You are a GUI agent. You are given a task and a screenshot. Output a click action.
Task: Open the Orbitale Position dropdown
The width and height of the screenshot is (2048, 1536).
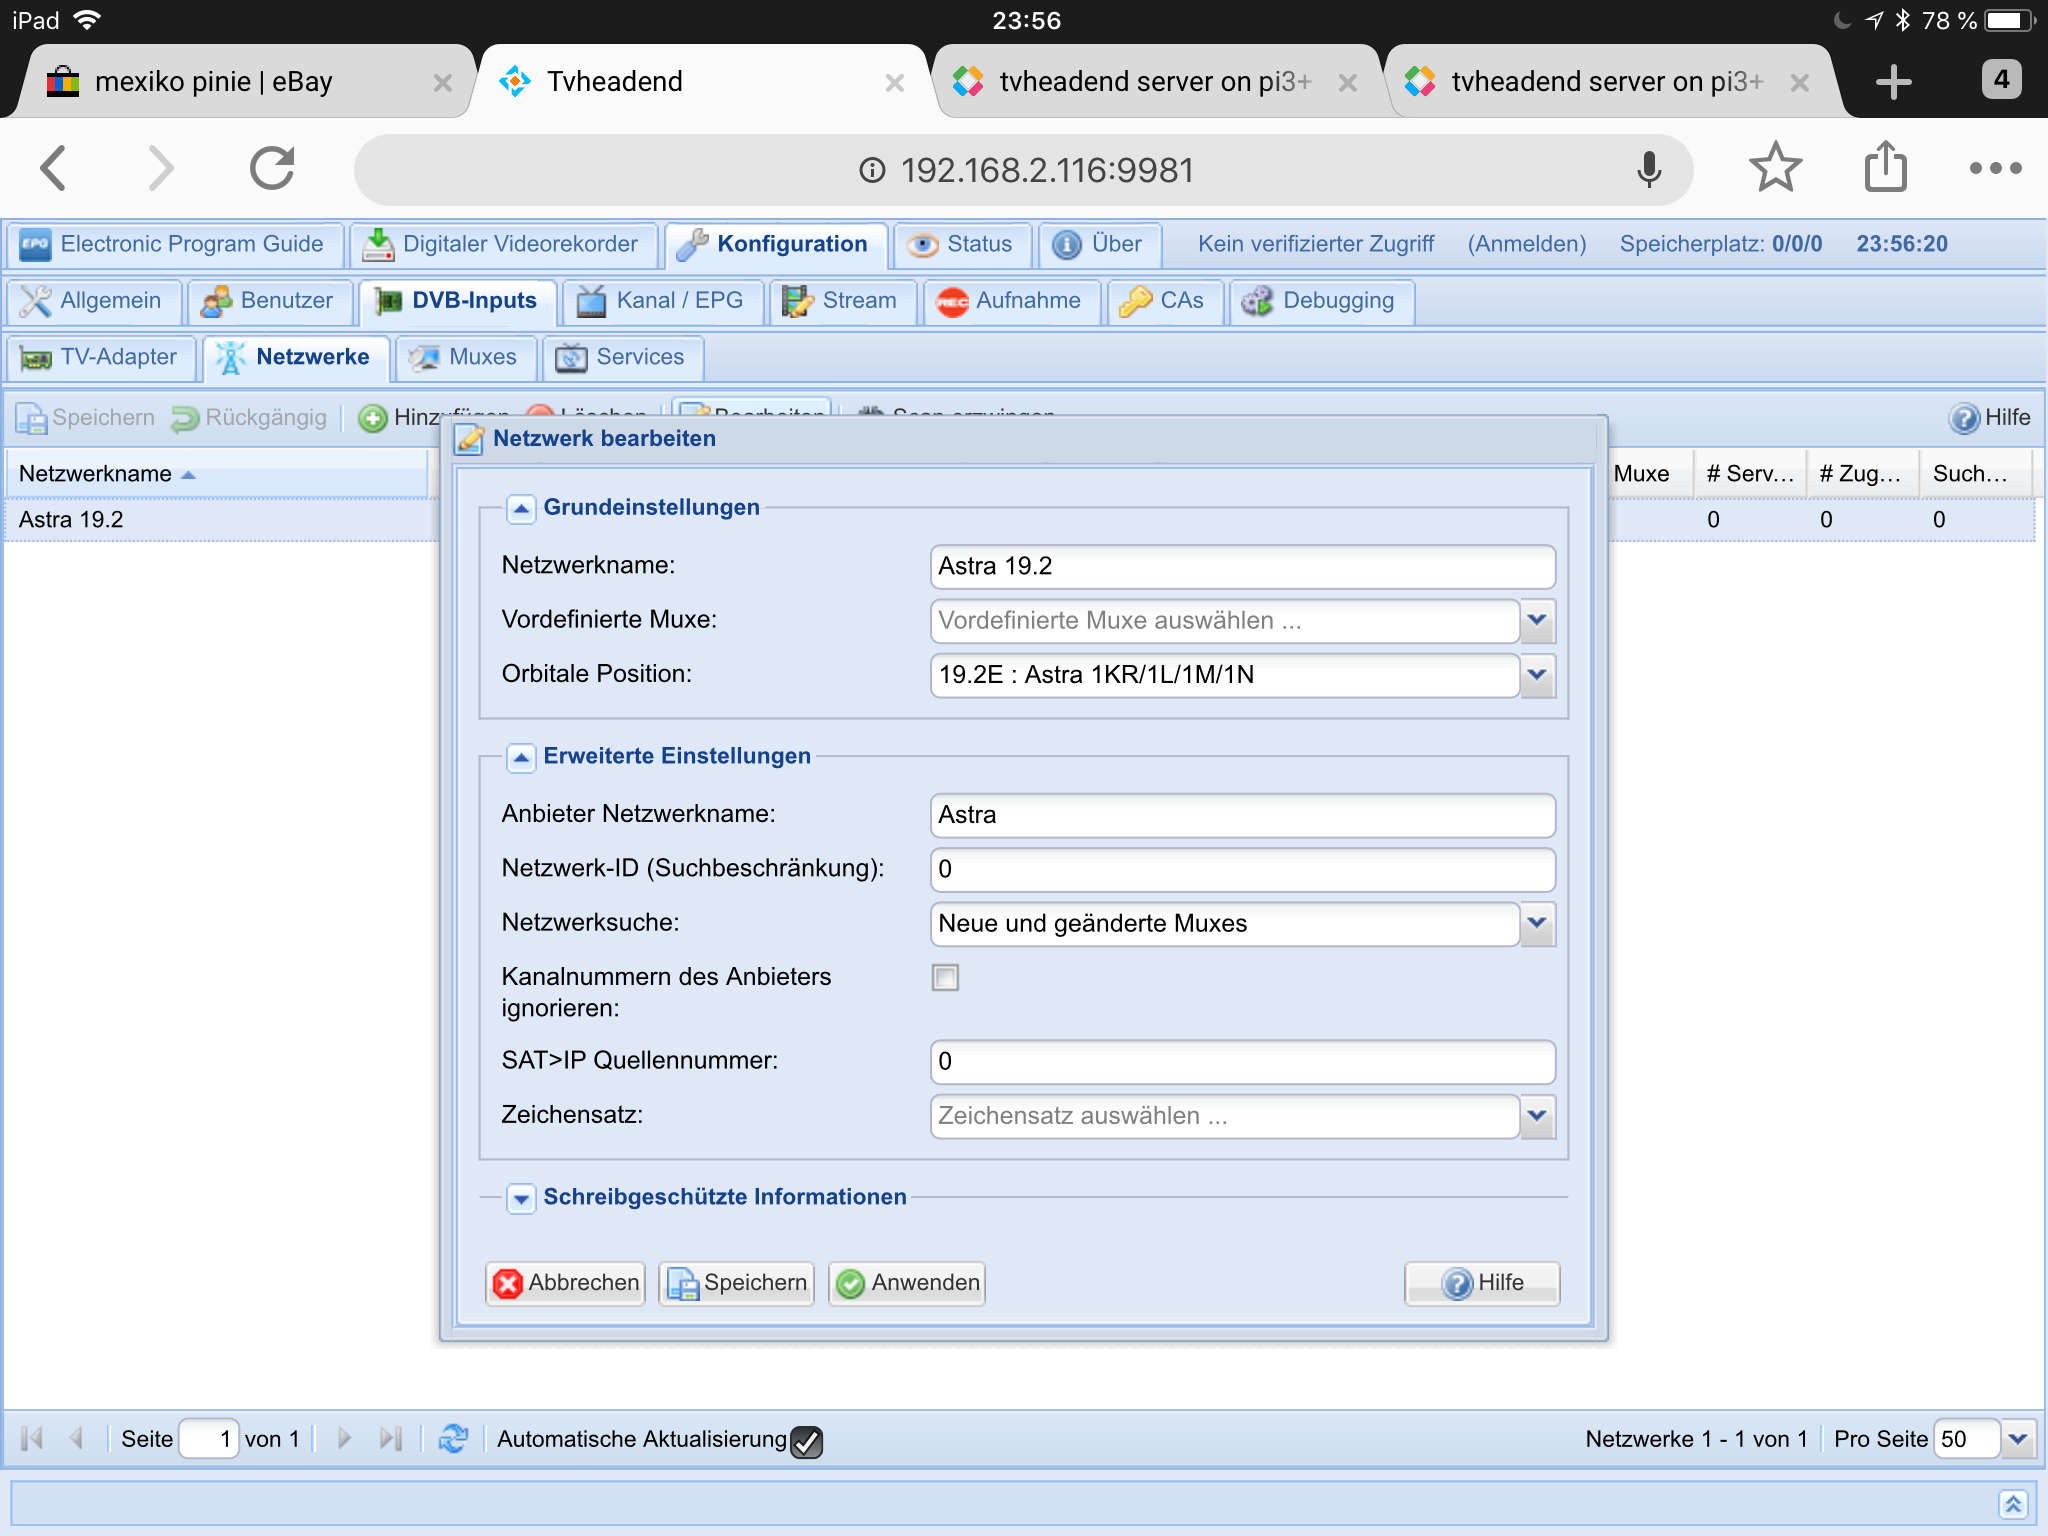(1537, 675)
